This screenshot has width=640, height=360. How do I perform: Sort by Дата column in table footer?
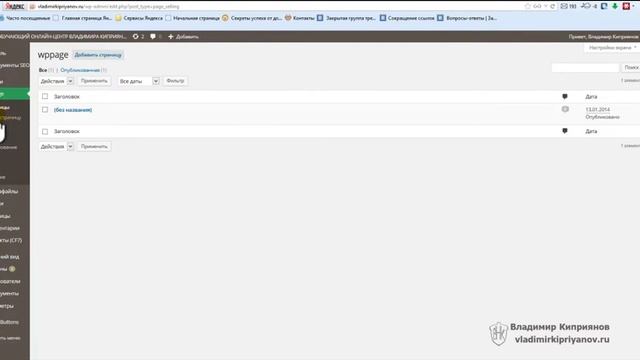click(x=591, y=131)
